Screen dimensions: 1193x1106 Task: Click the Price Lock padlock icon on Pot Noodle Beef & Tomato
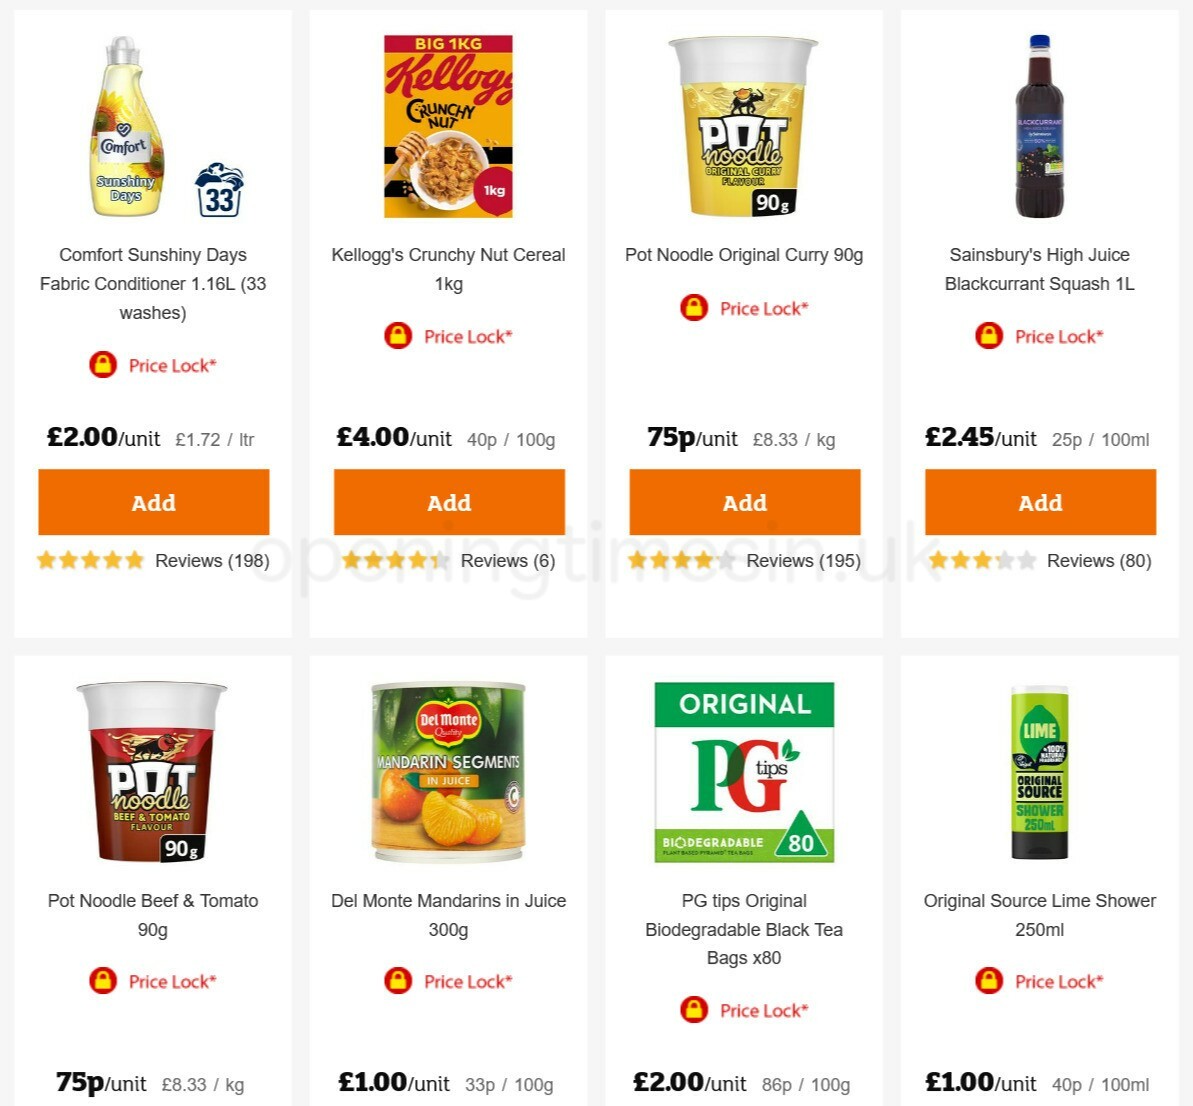tap(101, 981)
